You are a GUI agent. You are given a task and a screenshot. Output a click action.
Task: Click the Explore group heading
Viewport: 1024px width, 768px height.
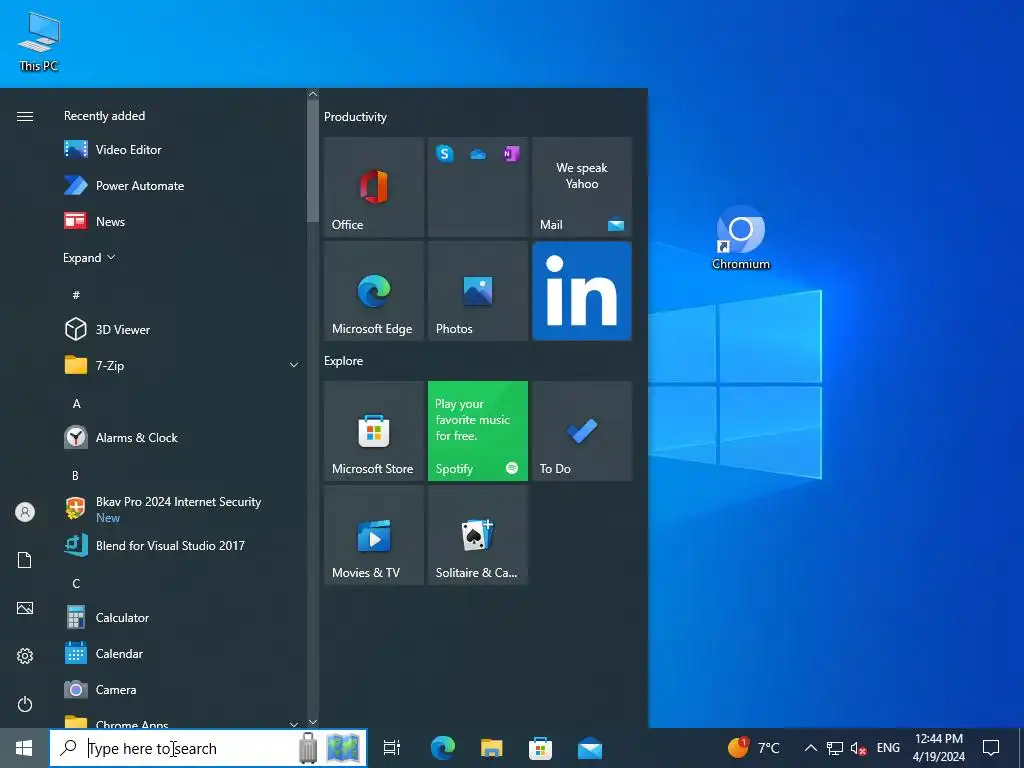pyautogui.click(x=344, y=360)
